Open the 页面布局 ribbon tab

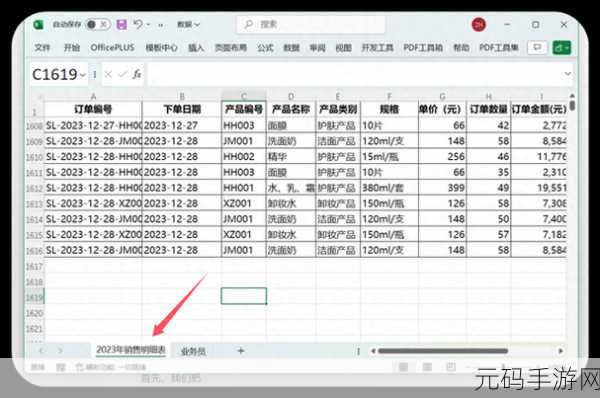pos(231,47)
